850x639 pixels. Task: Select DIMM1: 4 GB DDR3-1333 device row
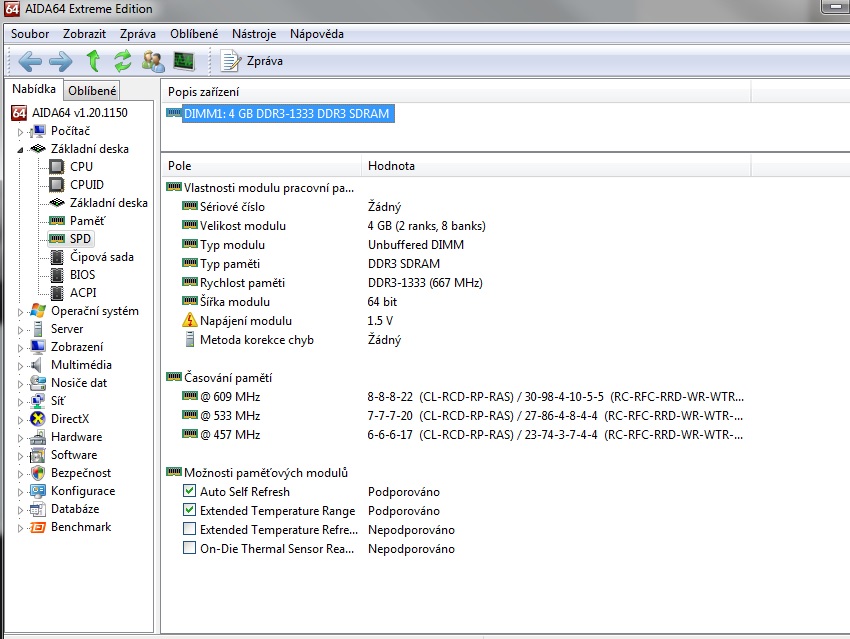click(x=280, y=113)
